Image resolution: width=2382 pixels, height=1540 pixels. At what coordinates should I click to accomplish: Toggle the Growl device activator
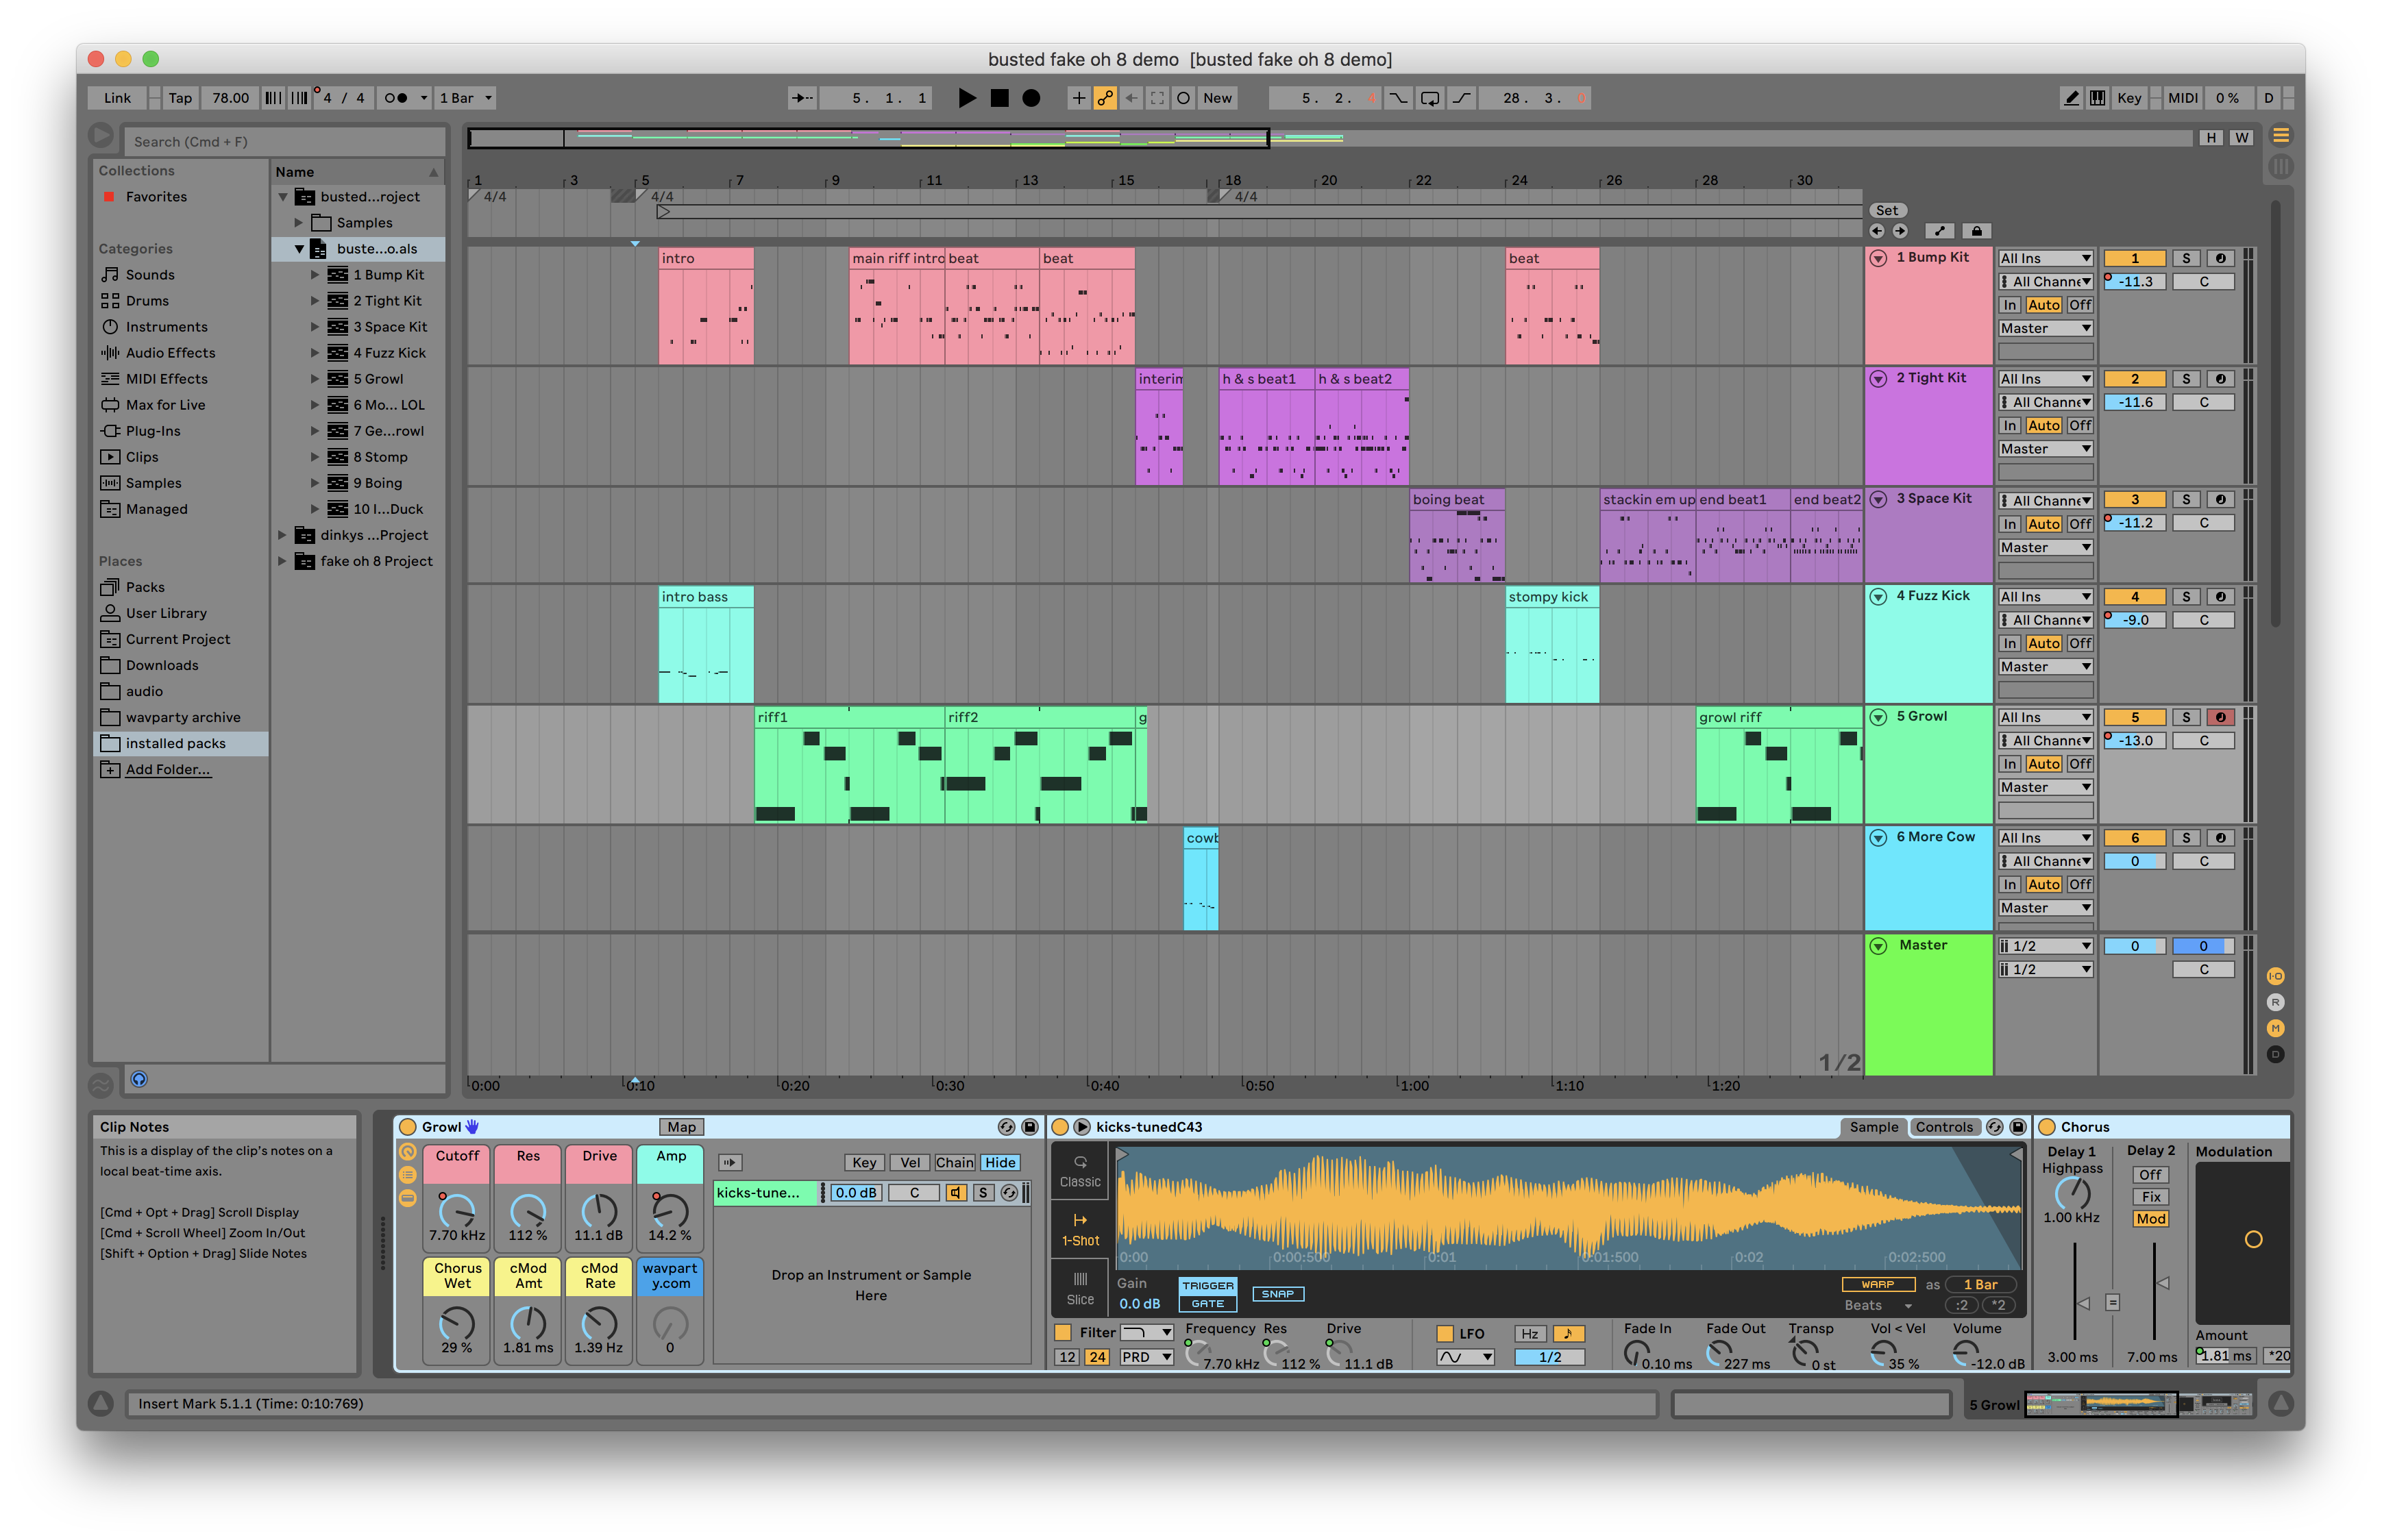coord(408,1127)
